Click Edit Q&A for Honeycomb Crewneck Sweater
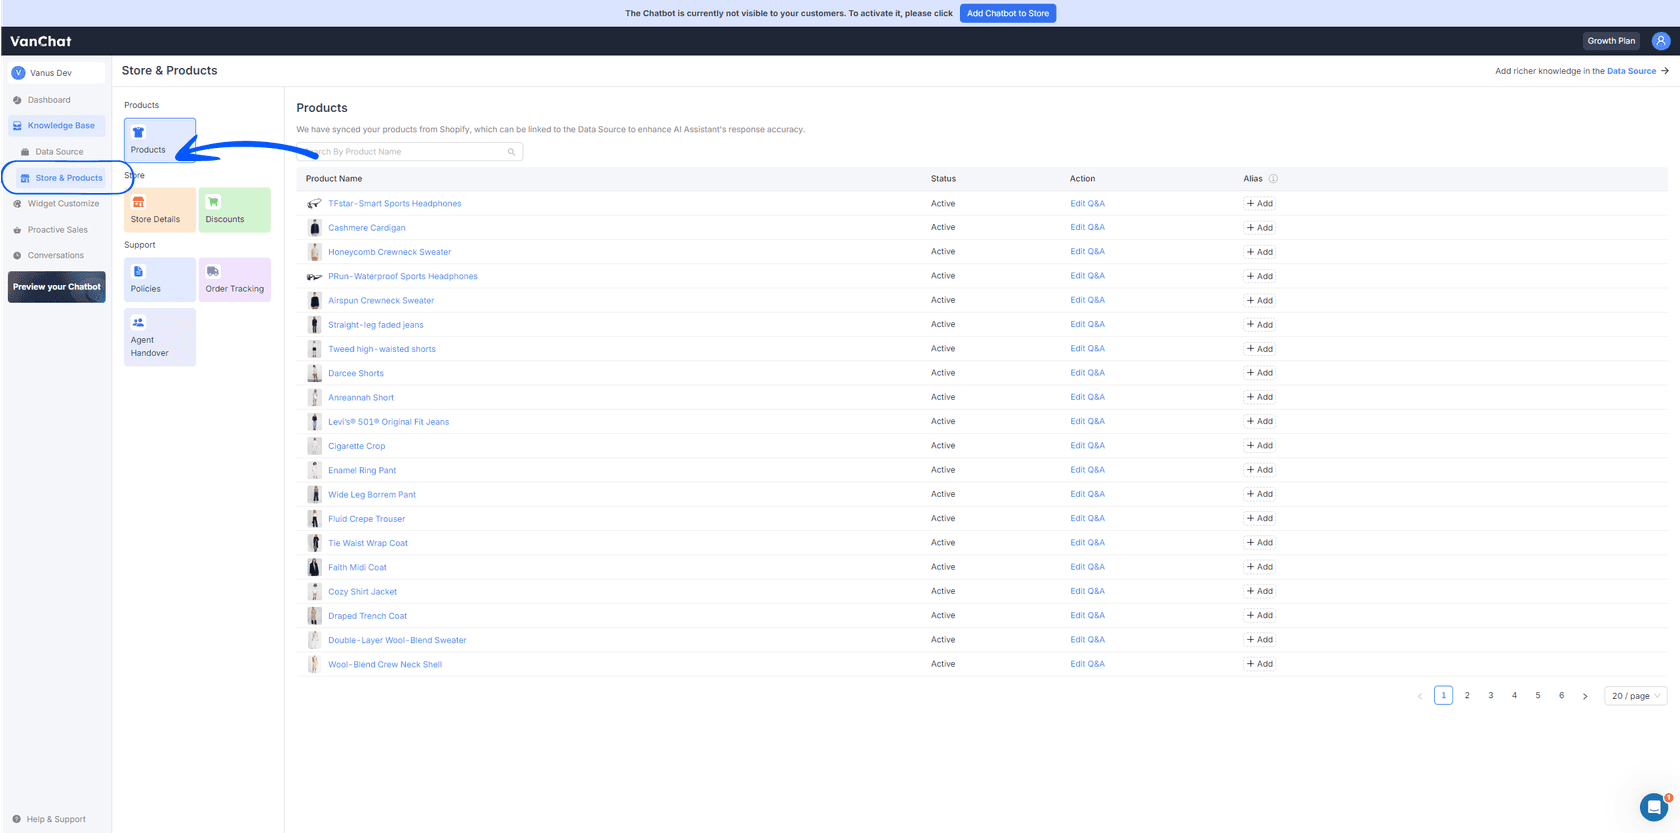This screenshot has height=833, width=1680. pyautogui.click(x=1088, y=252)
